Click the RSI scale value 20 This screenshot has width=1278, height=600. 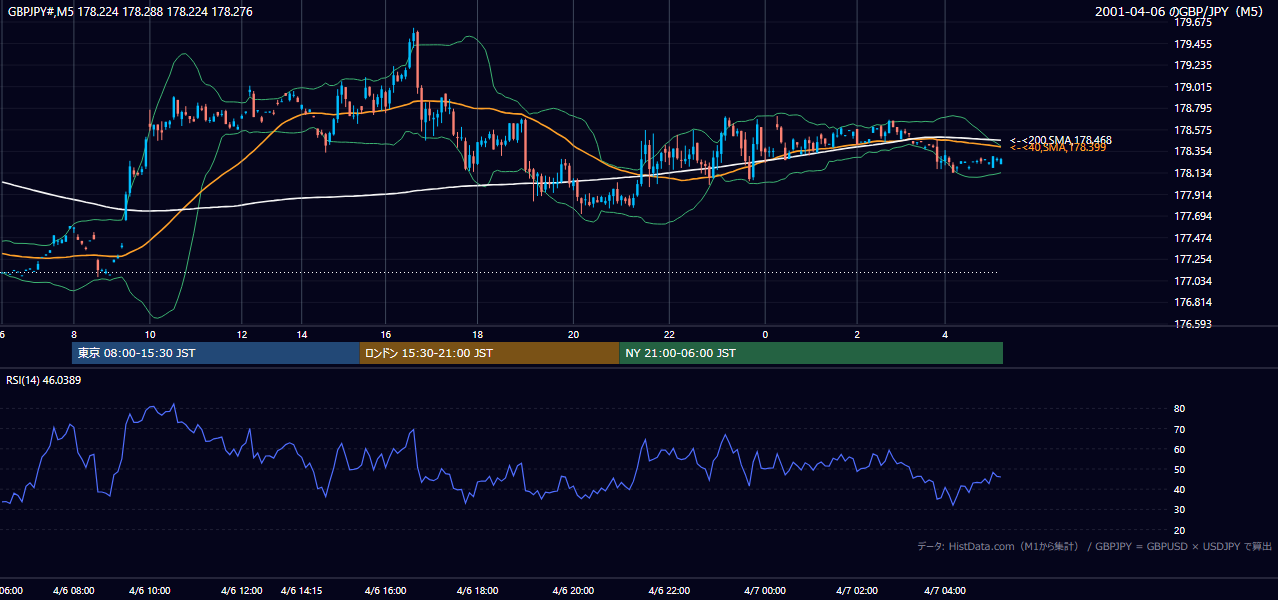[1180, 530]
